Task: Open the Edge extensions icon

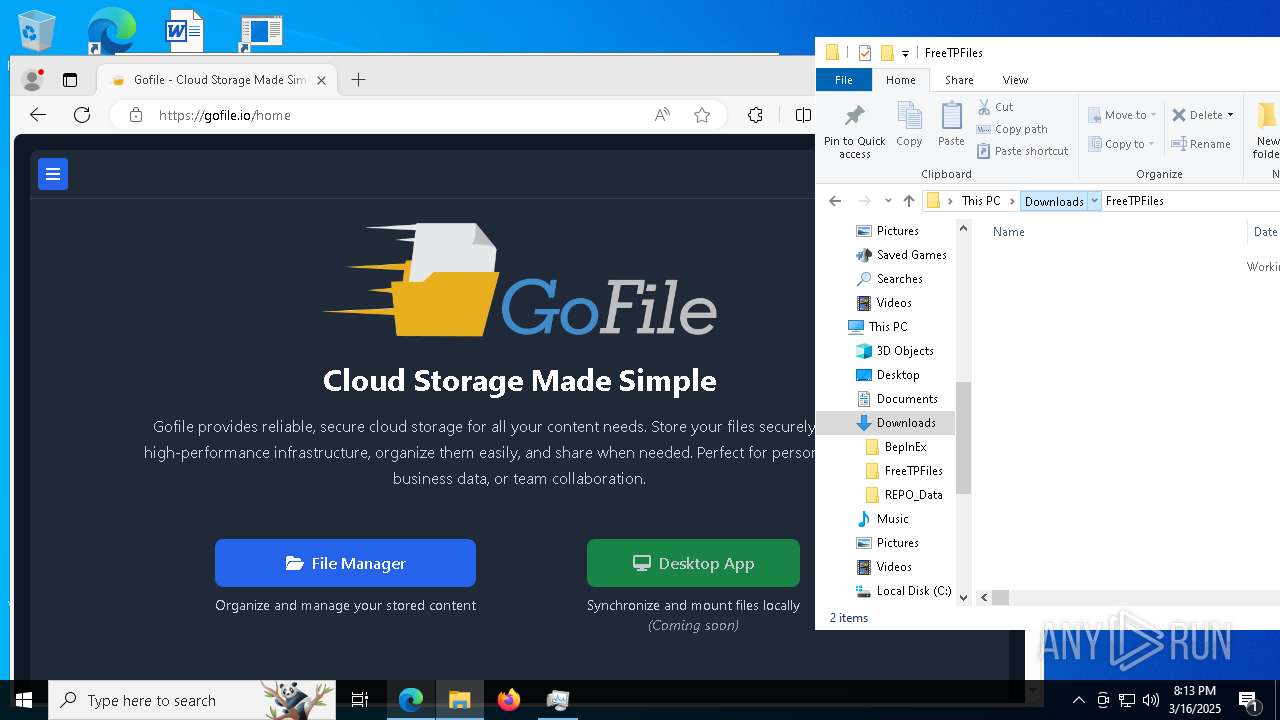Action: [755, 115]
